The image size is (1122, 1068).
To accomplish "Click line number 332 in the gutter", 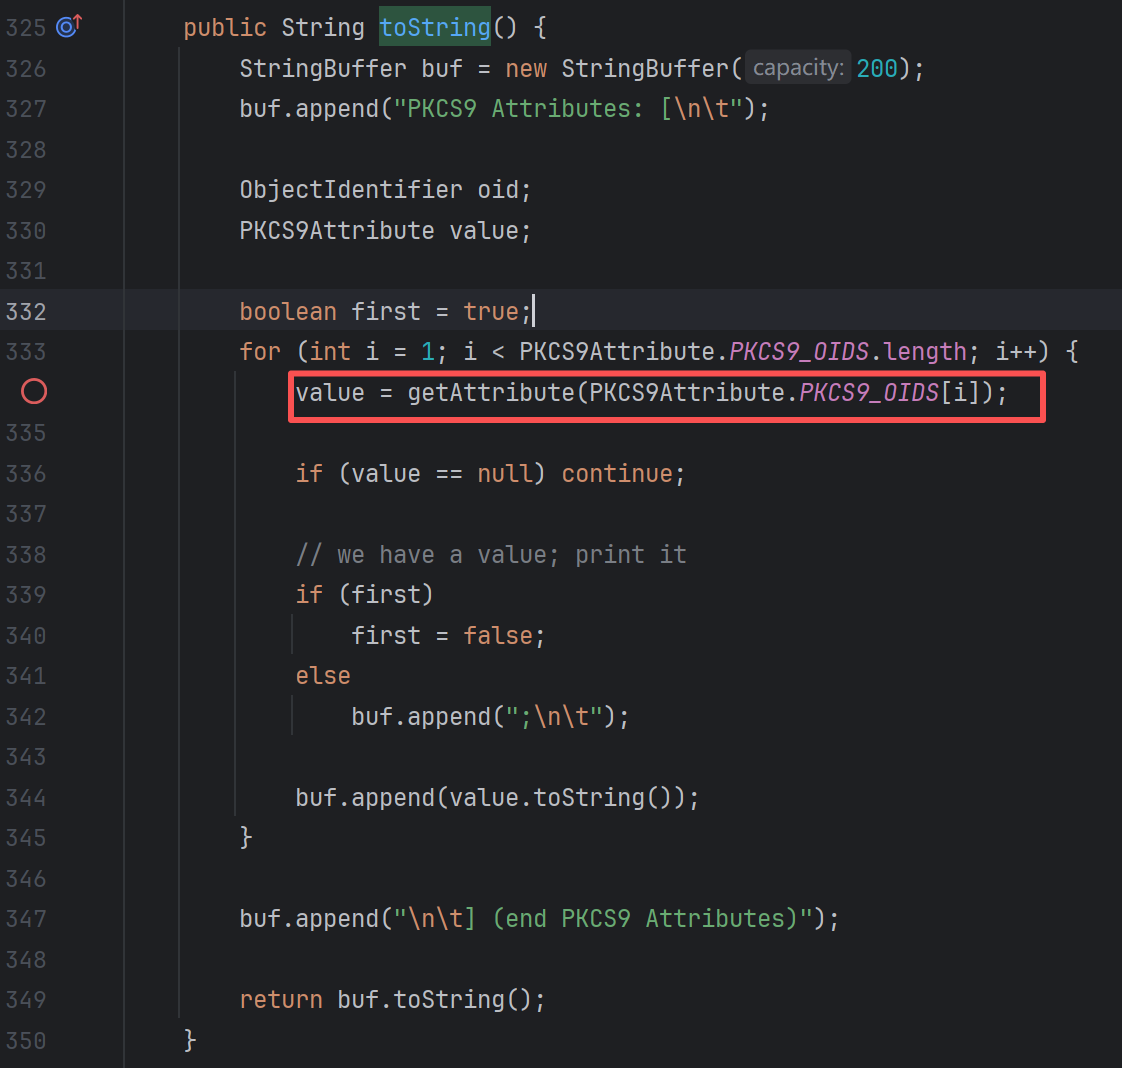I will [26, 311].
